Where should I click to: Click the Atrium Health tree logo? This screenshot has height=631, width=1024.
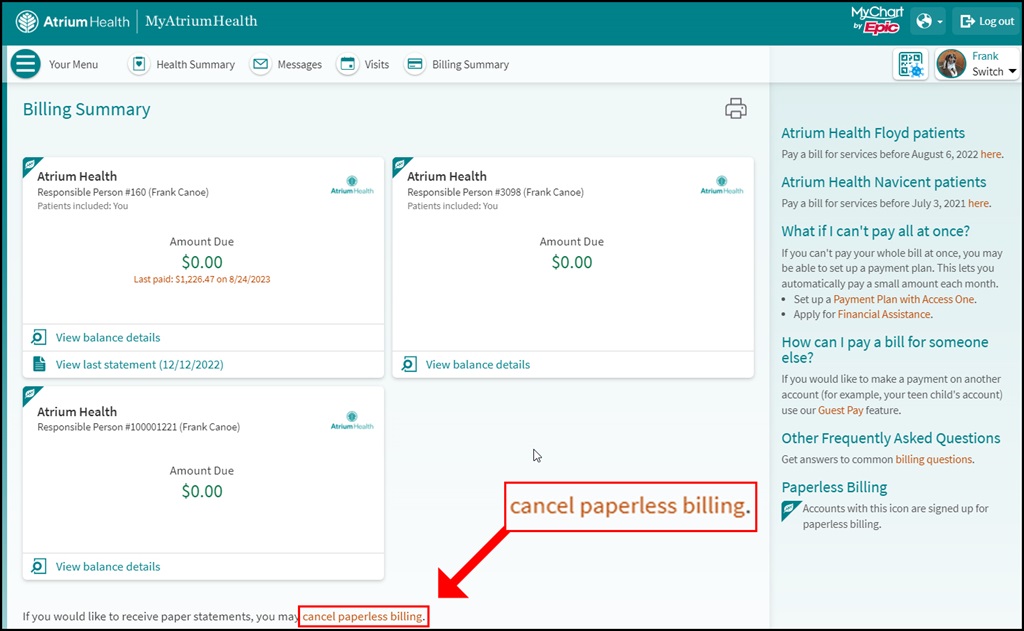coord(27,22)
